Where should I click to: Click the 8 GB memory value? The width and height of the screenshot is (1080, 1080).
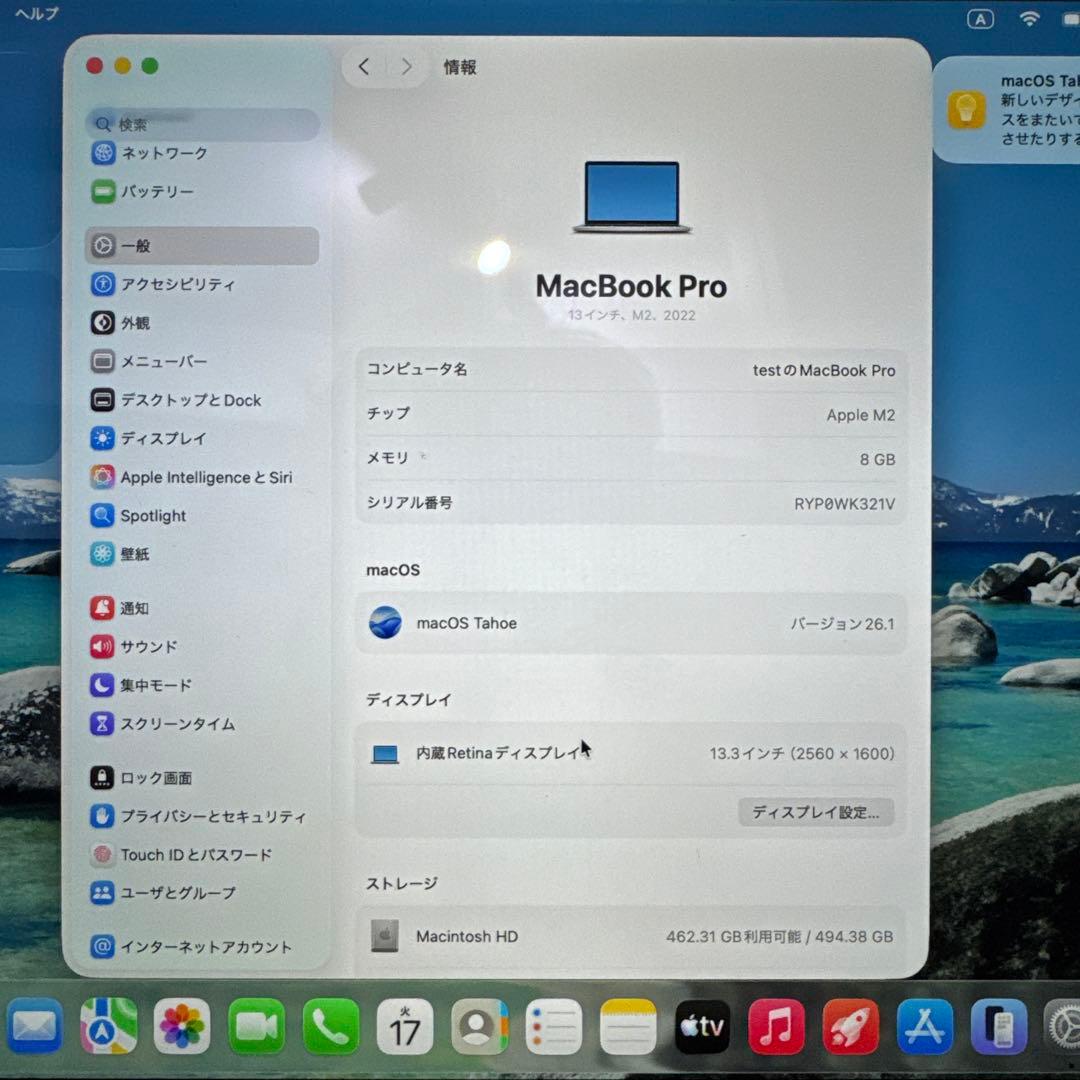click(878, 459)
